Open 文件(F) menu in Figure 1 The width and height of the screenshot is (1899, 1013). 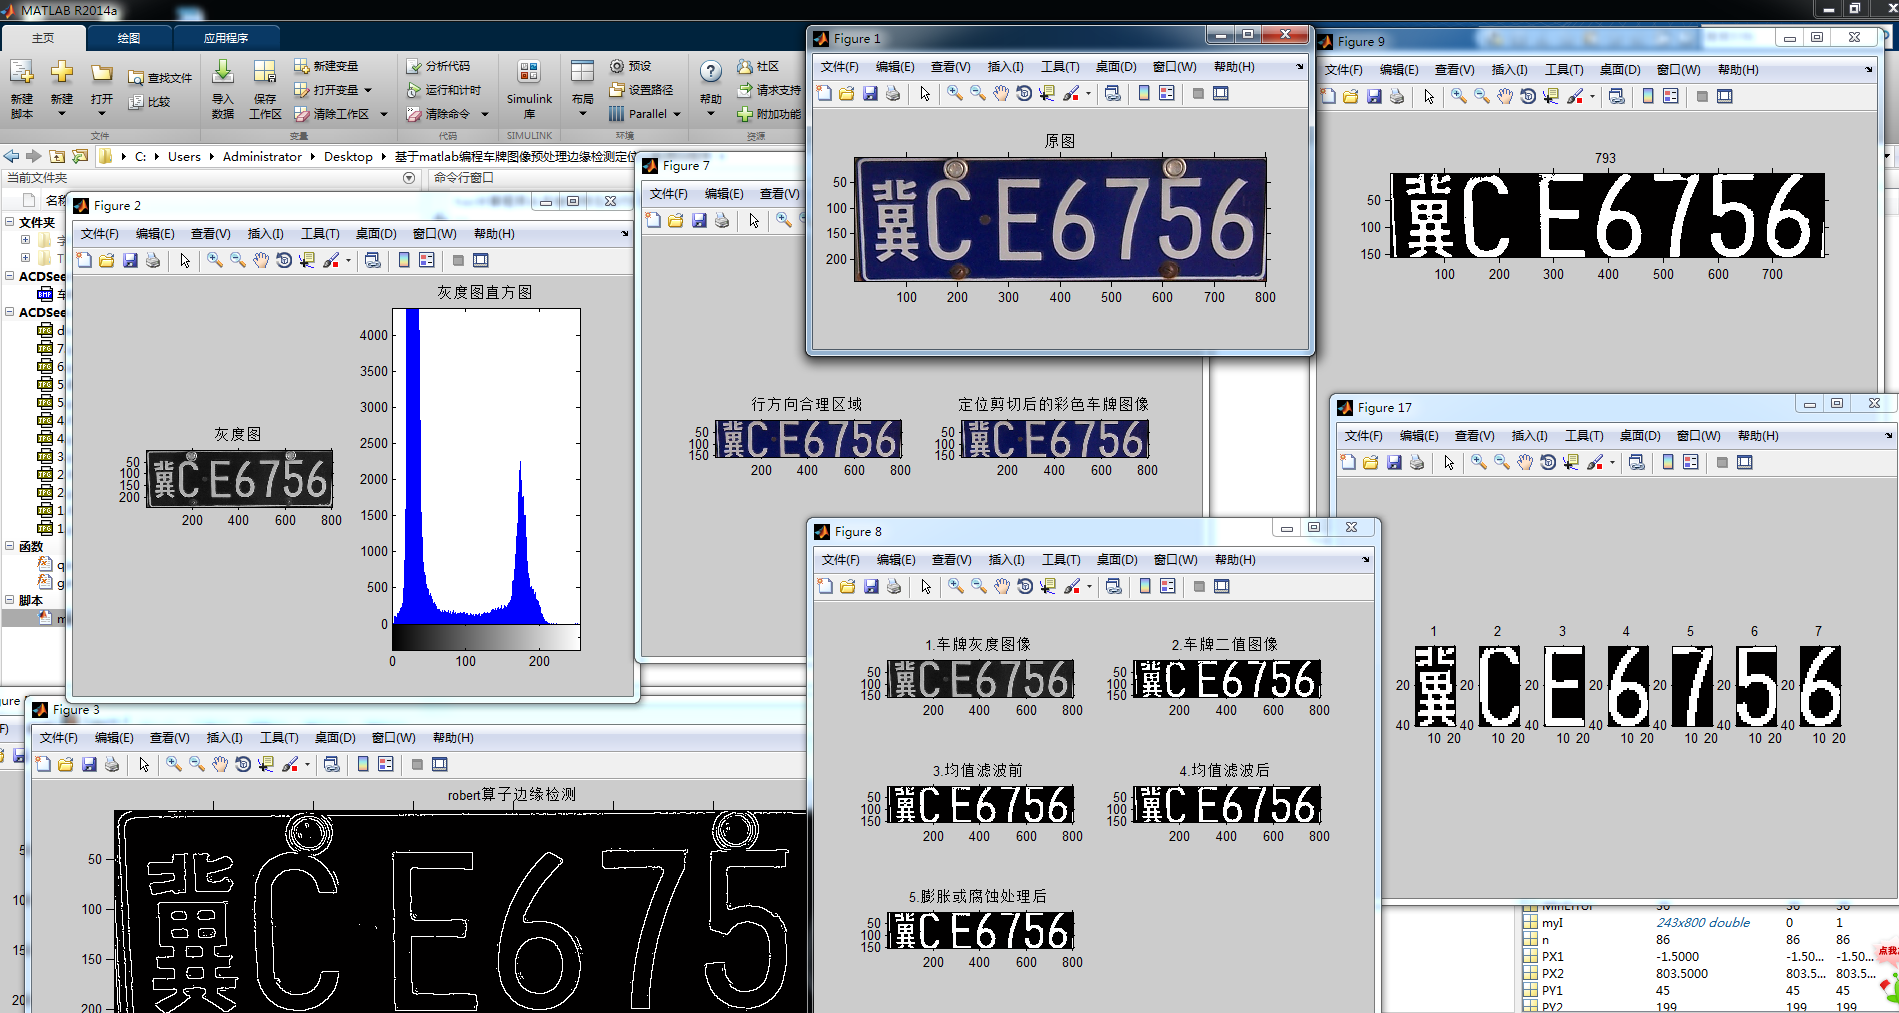pyautogui.click(x=839, y=67)
